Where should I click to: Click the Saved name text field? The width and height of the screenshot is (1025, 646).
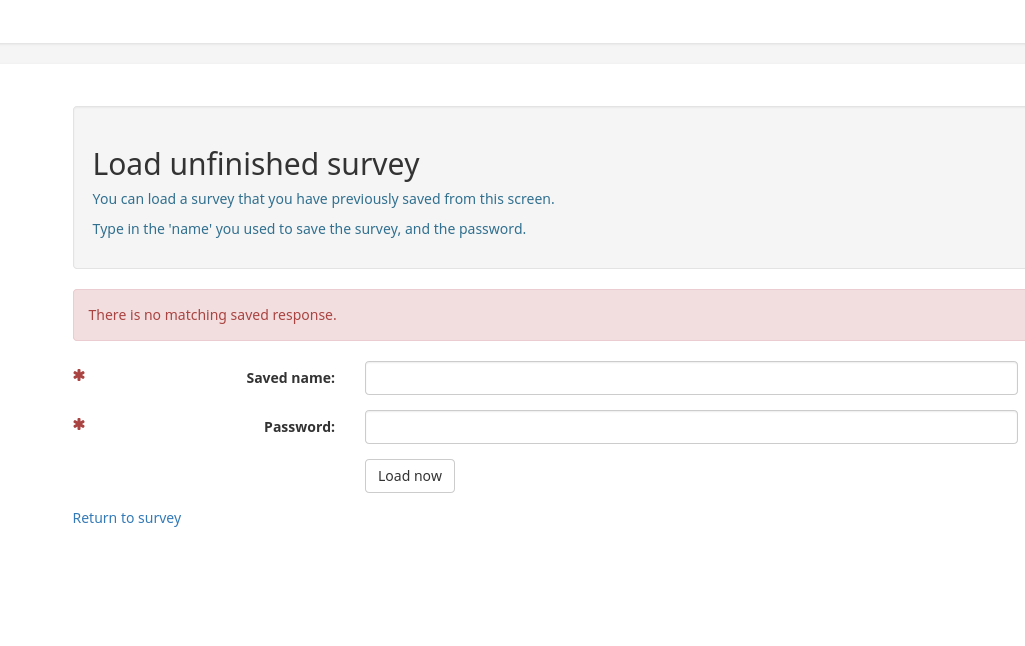point(690,378)
